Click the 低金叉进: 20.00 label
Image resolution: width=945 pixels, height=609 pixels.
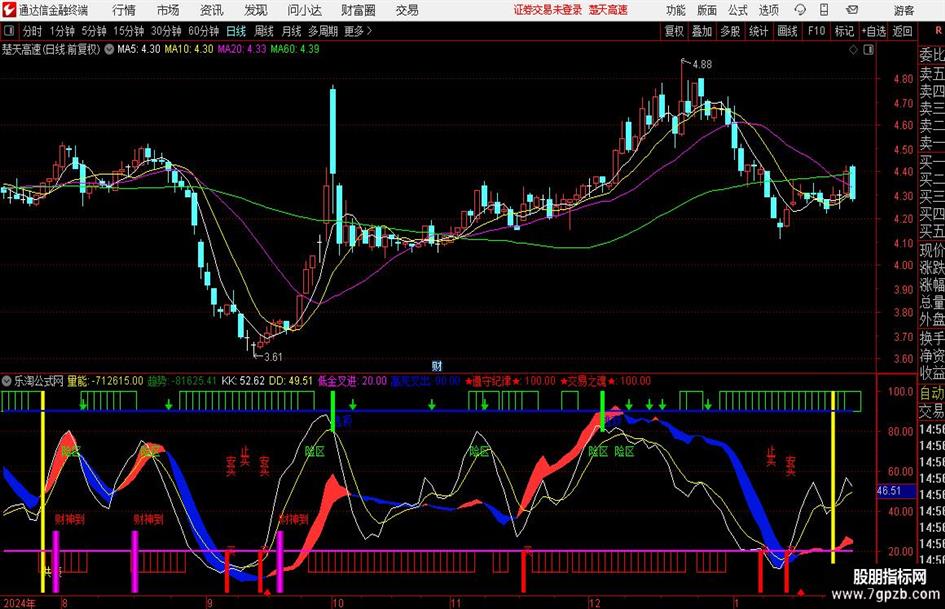352,381
